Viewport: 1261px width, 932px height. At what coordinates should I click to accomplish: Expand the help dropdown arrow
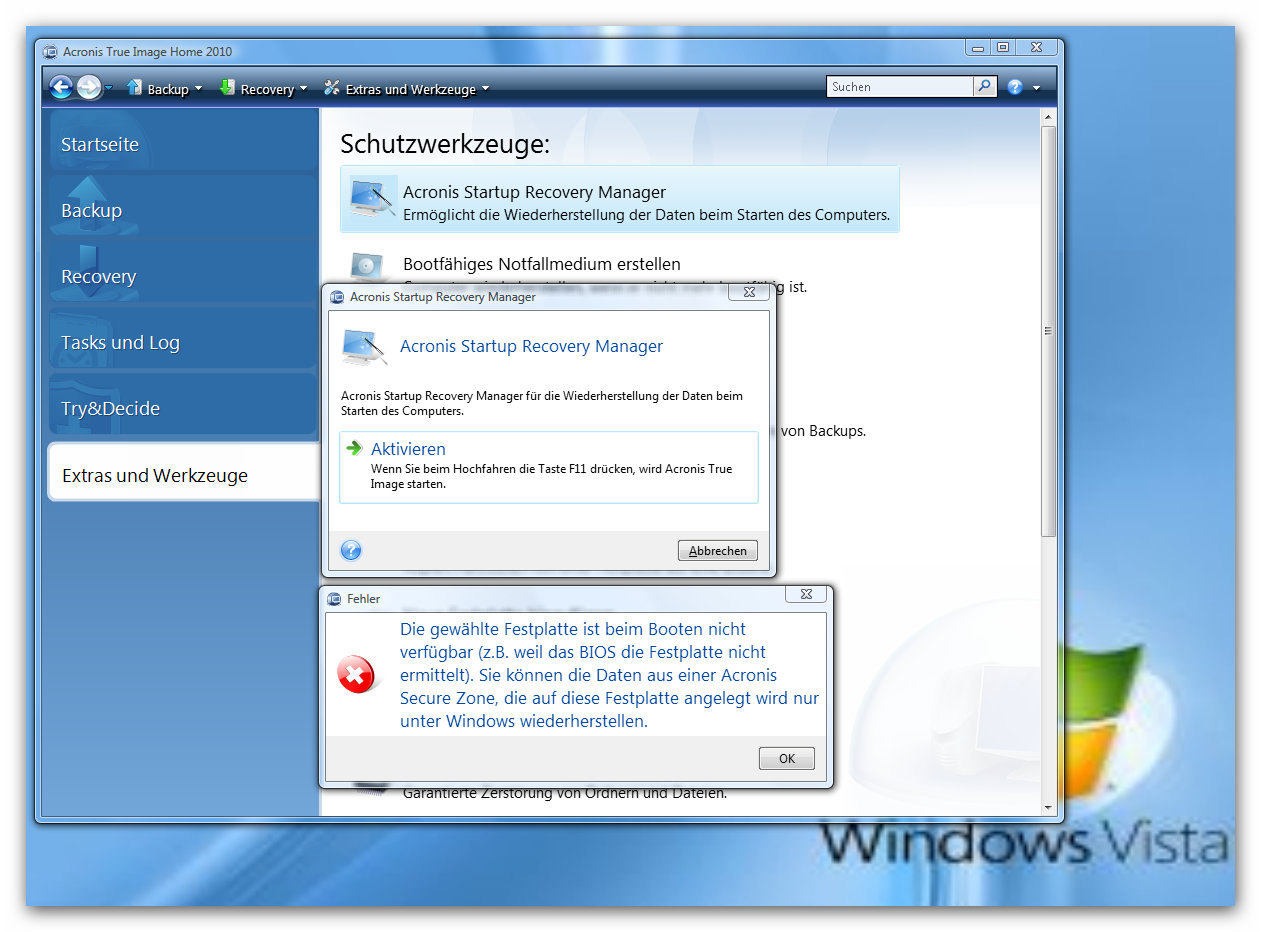point(1037,88)
